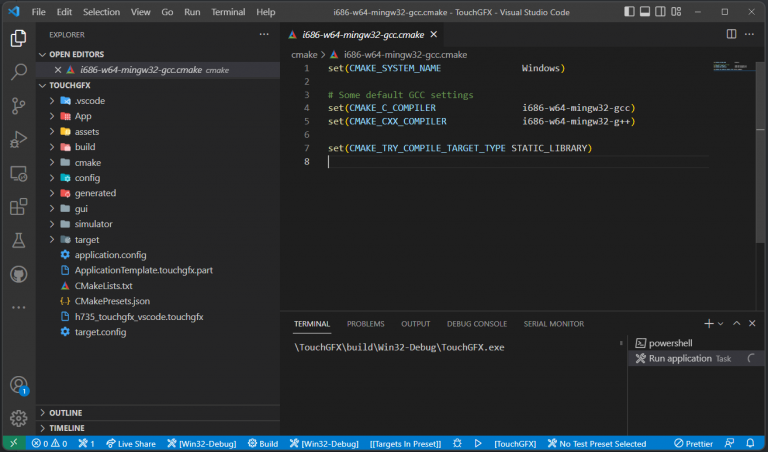Image resolution: width=768 pixels, height=452 pixels.
Task: Expand the build folder
Action: (158, 146)
